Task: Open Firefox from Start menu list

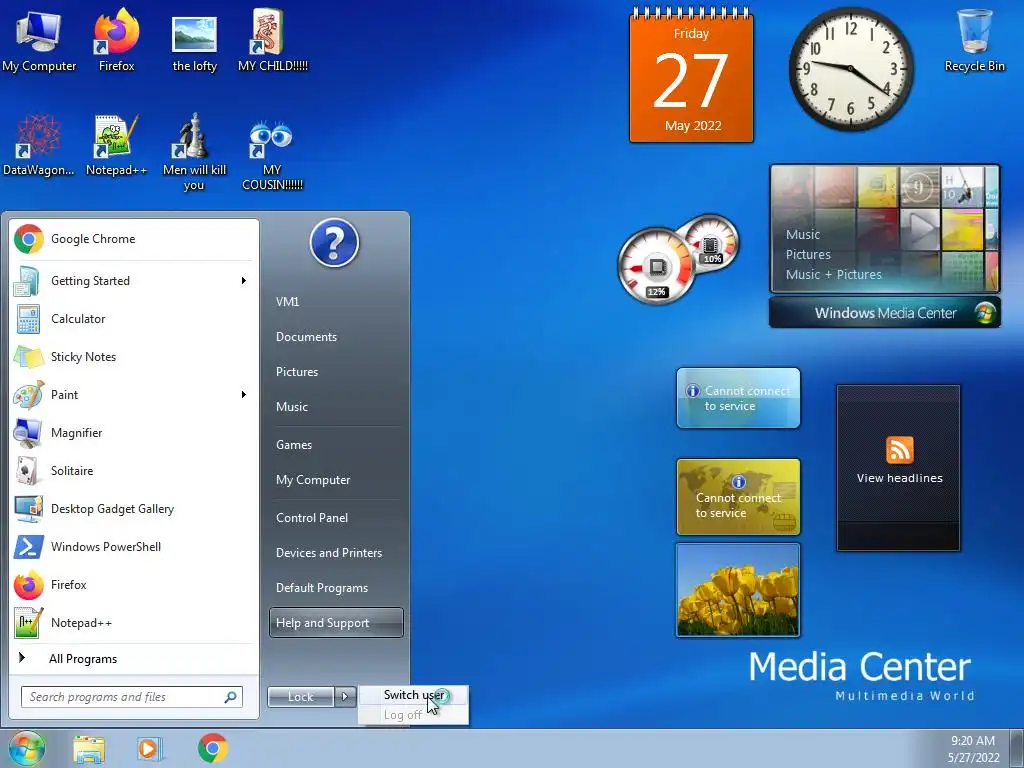Action: [133, 584]
